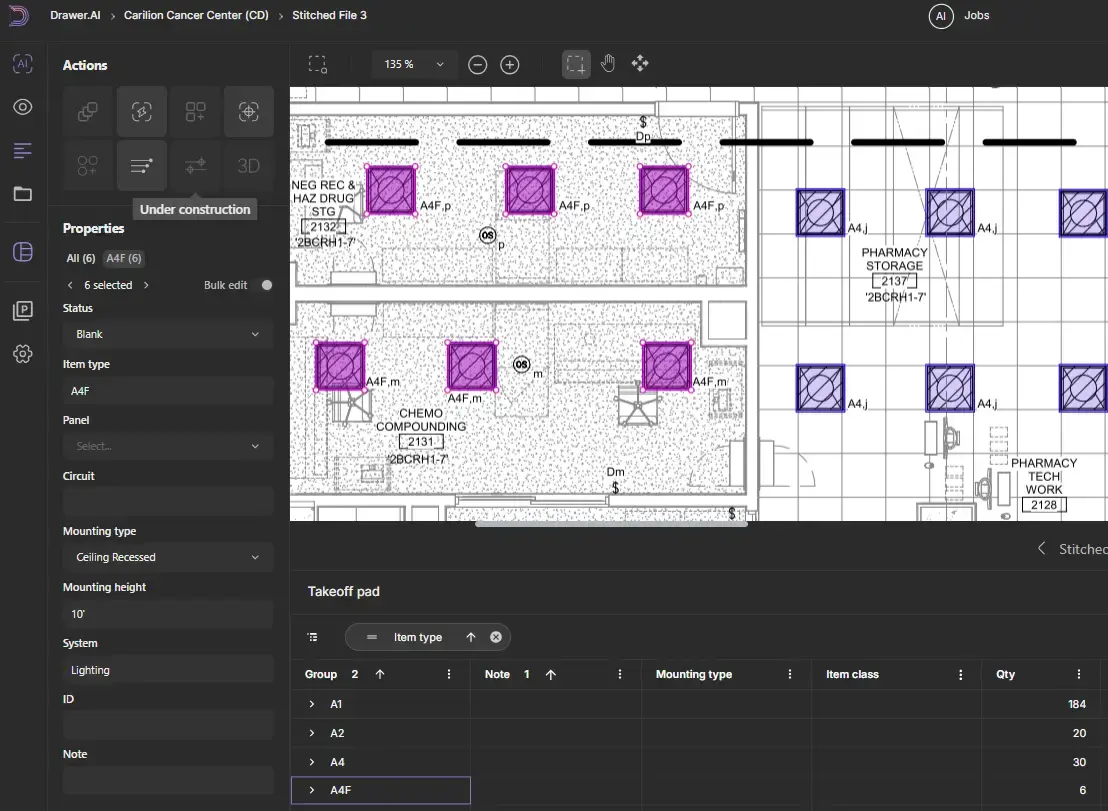Click the takeoff pad grouping list icon
Viewport: 1108px width, 811px height.
pyautogui.click(x=313, y=637)
